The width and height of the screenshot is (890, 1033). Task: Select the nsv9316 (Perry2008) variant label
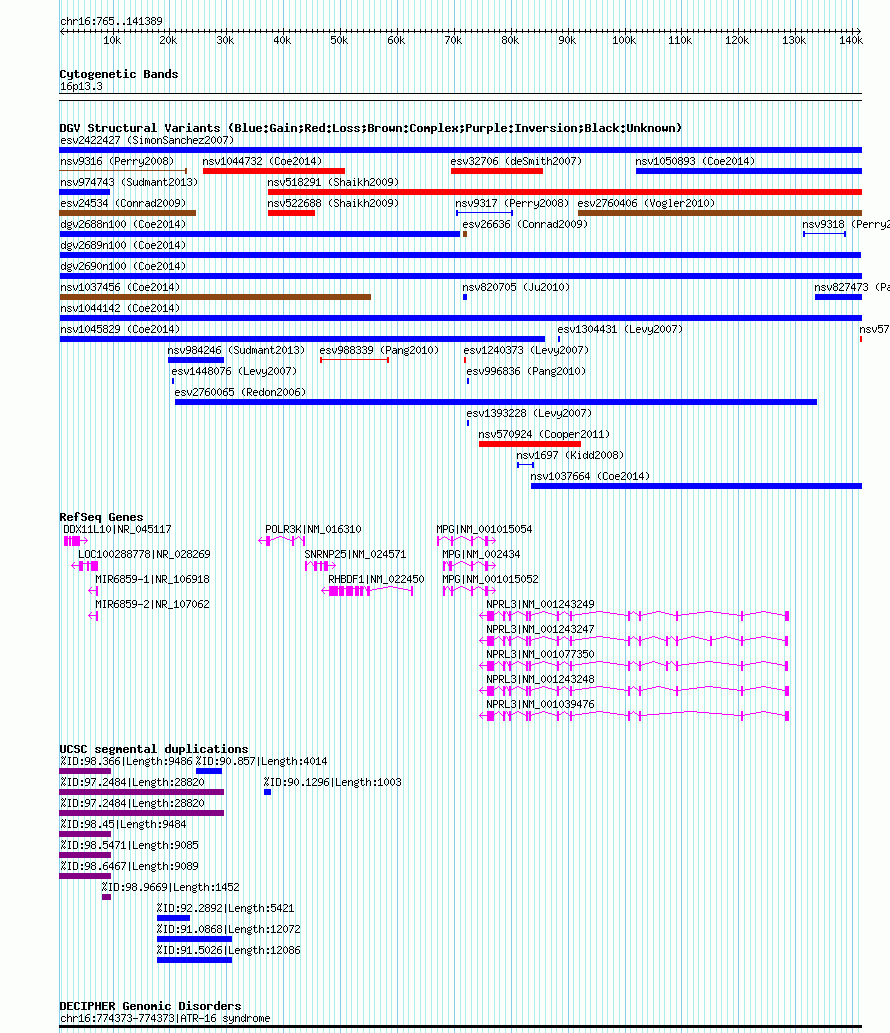point(117,161)
